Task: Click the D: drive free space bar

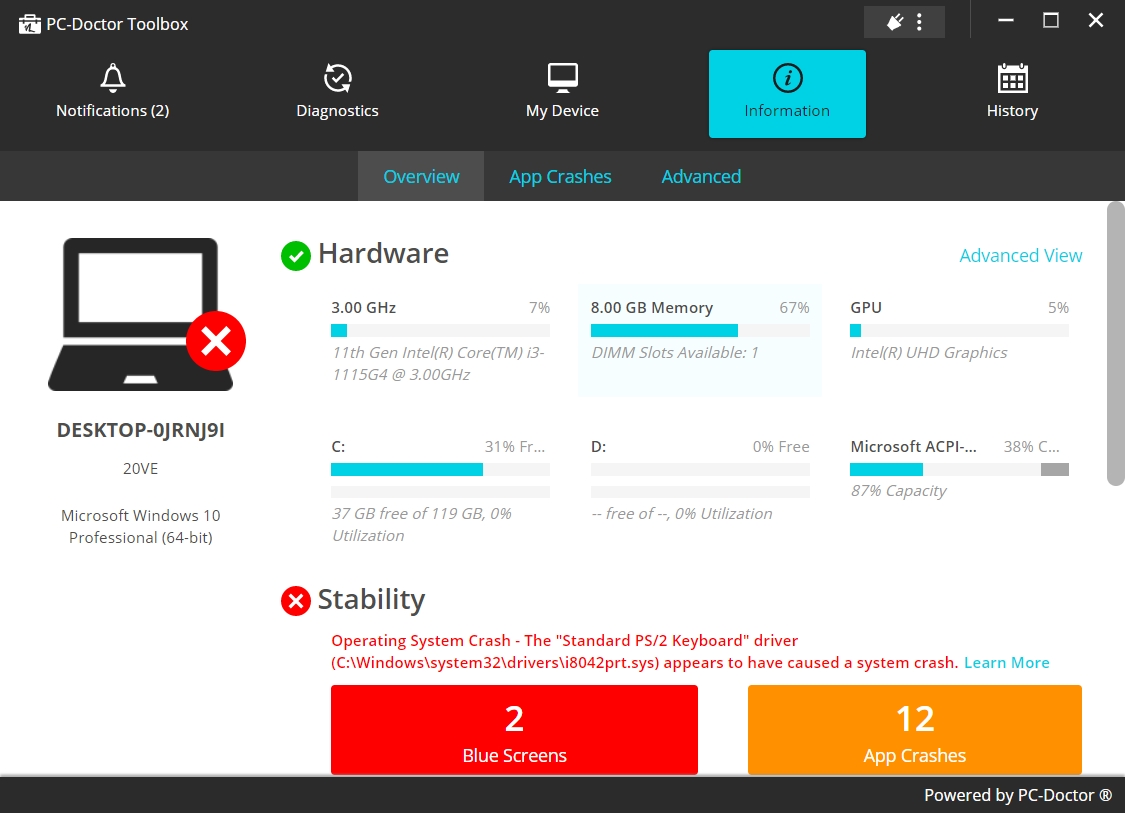Action: (x=700, y=469)
